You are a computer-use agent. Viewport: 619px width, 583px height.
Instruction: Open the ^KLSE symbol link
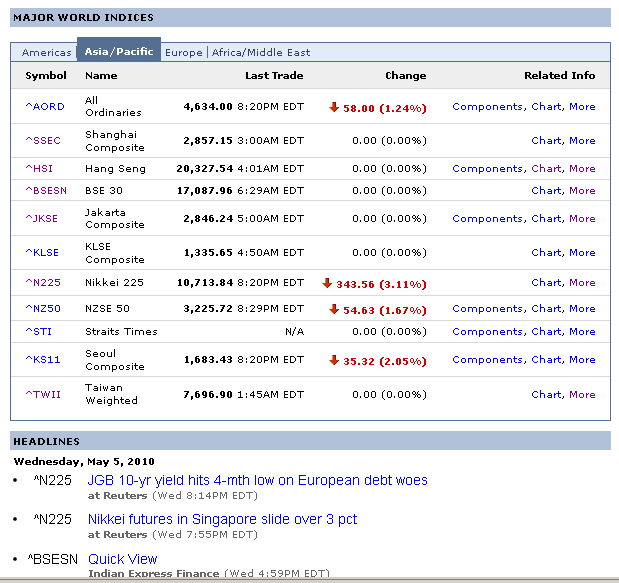click(42, 253)
